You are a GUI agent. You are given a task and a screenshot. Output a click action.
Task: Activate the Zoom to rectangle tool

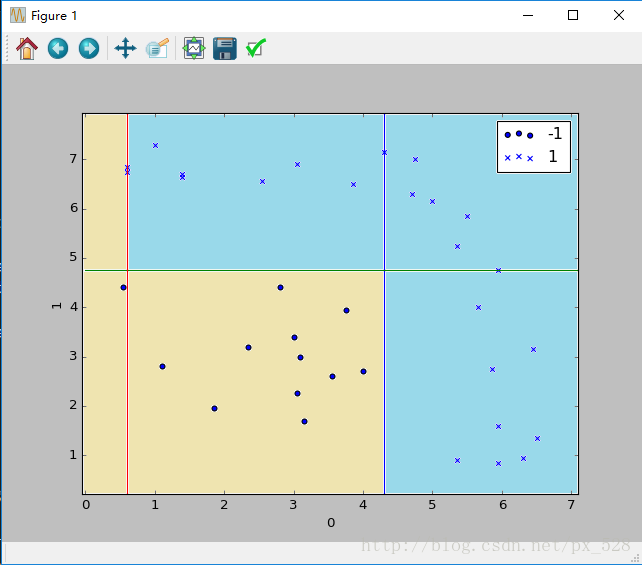[158, 48]
